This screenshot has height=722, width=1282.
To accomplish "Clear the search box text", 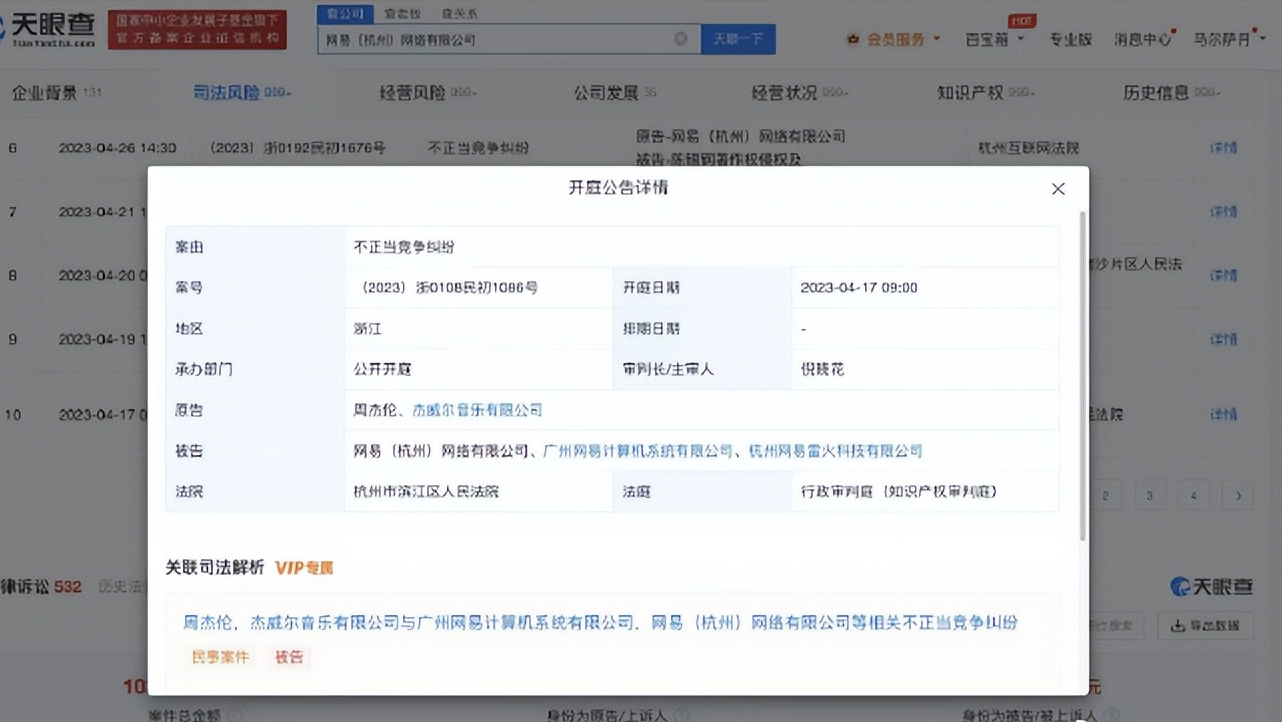I will 681,39.
